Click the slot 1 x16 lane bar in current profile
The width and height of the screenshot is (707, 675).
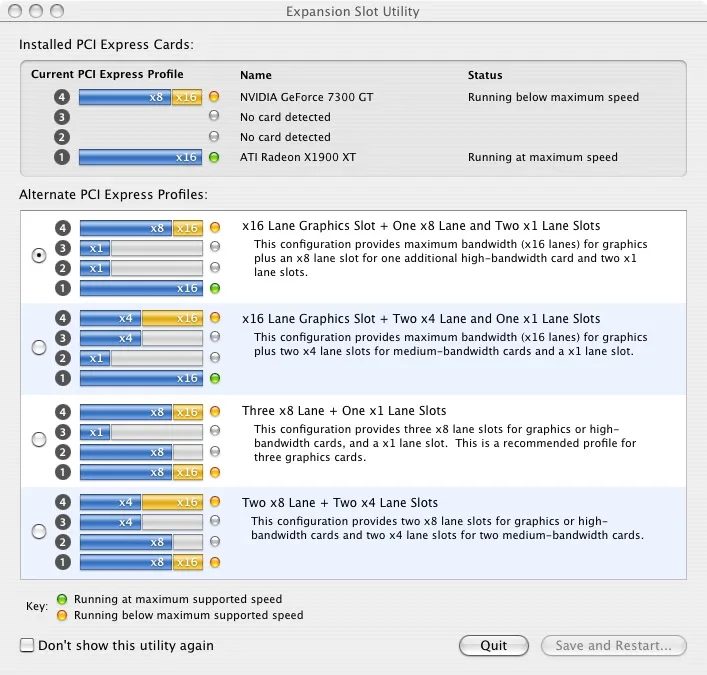tap(140, 157)
